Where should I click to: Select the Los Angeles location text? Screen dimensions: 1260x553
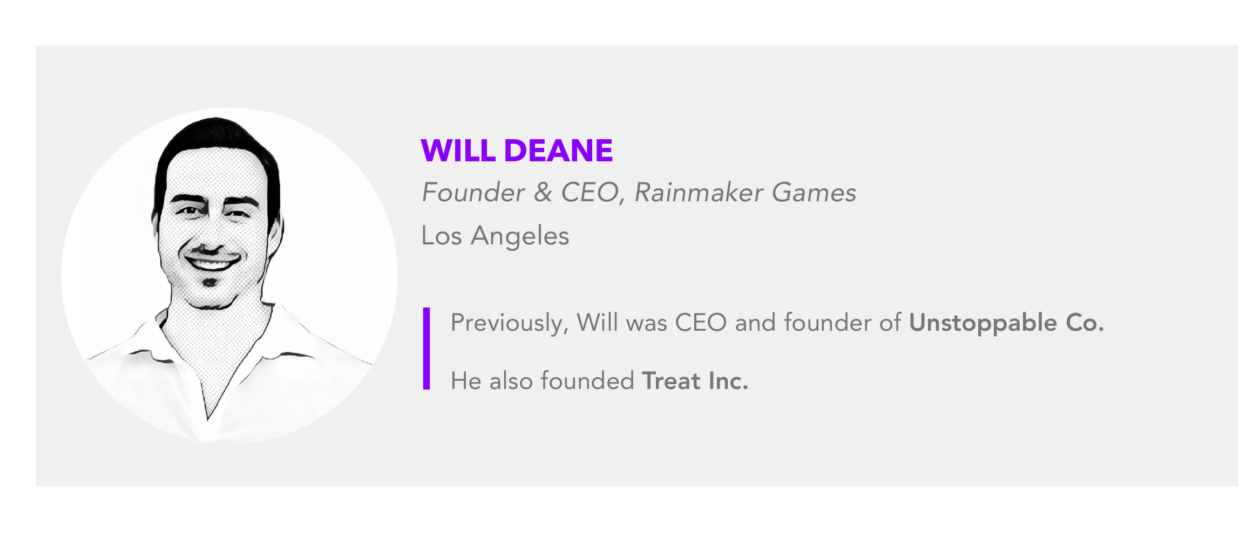(495, 237)
